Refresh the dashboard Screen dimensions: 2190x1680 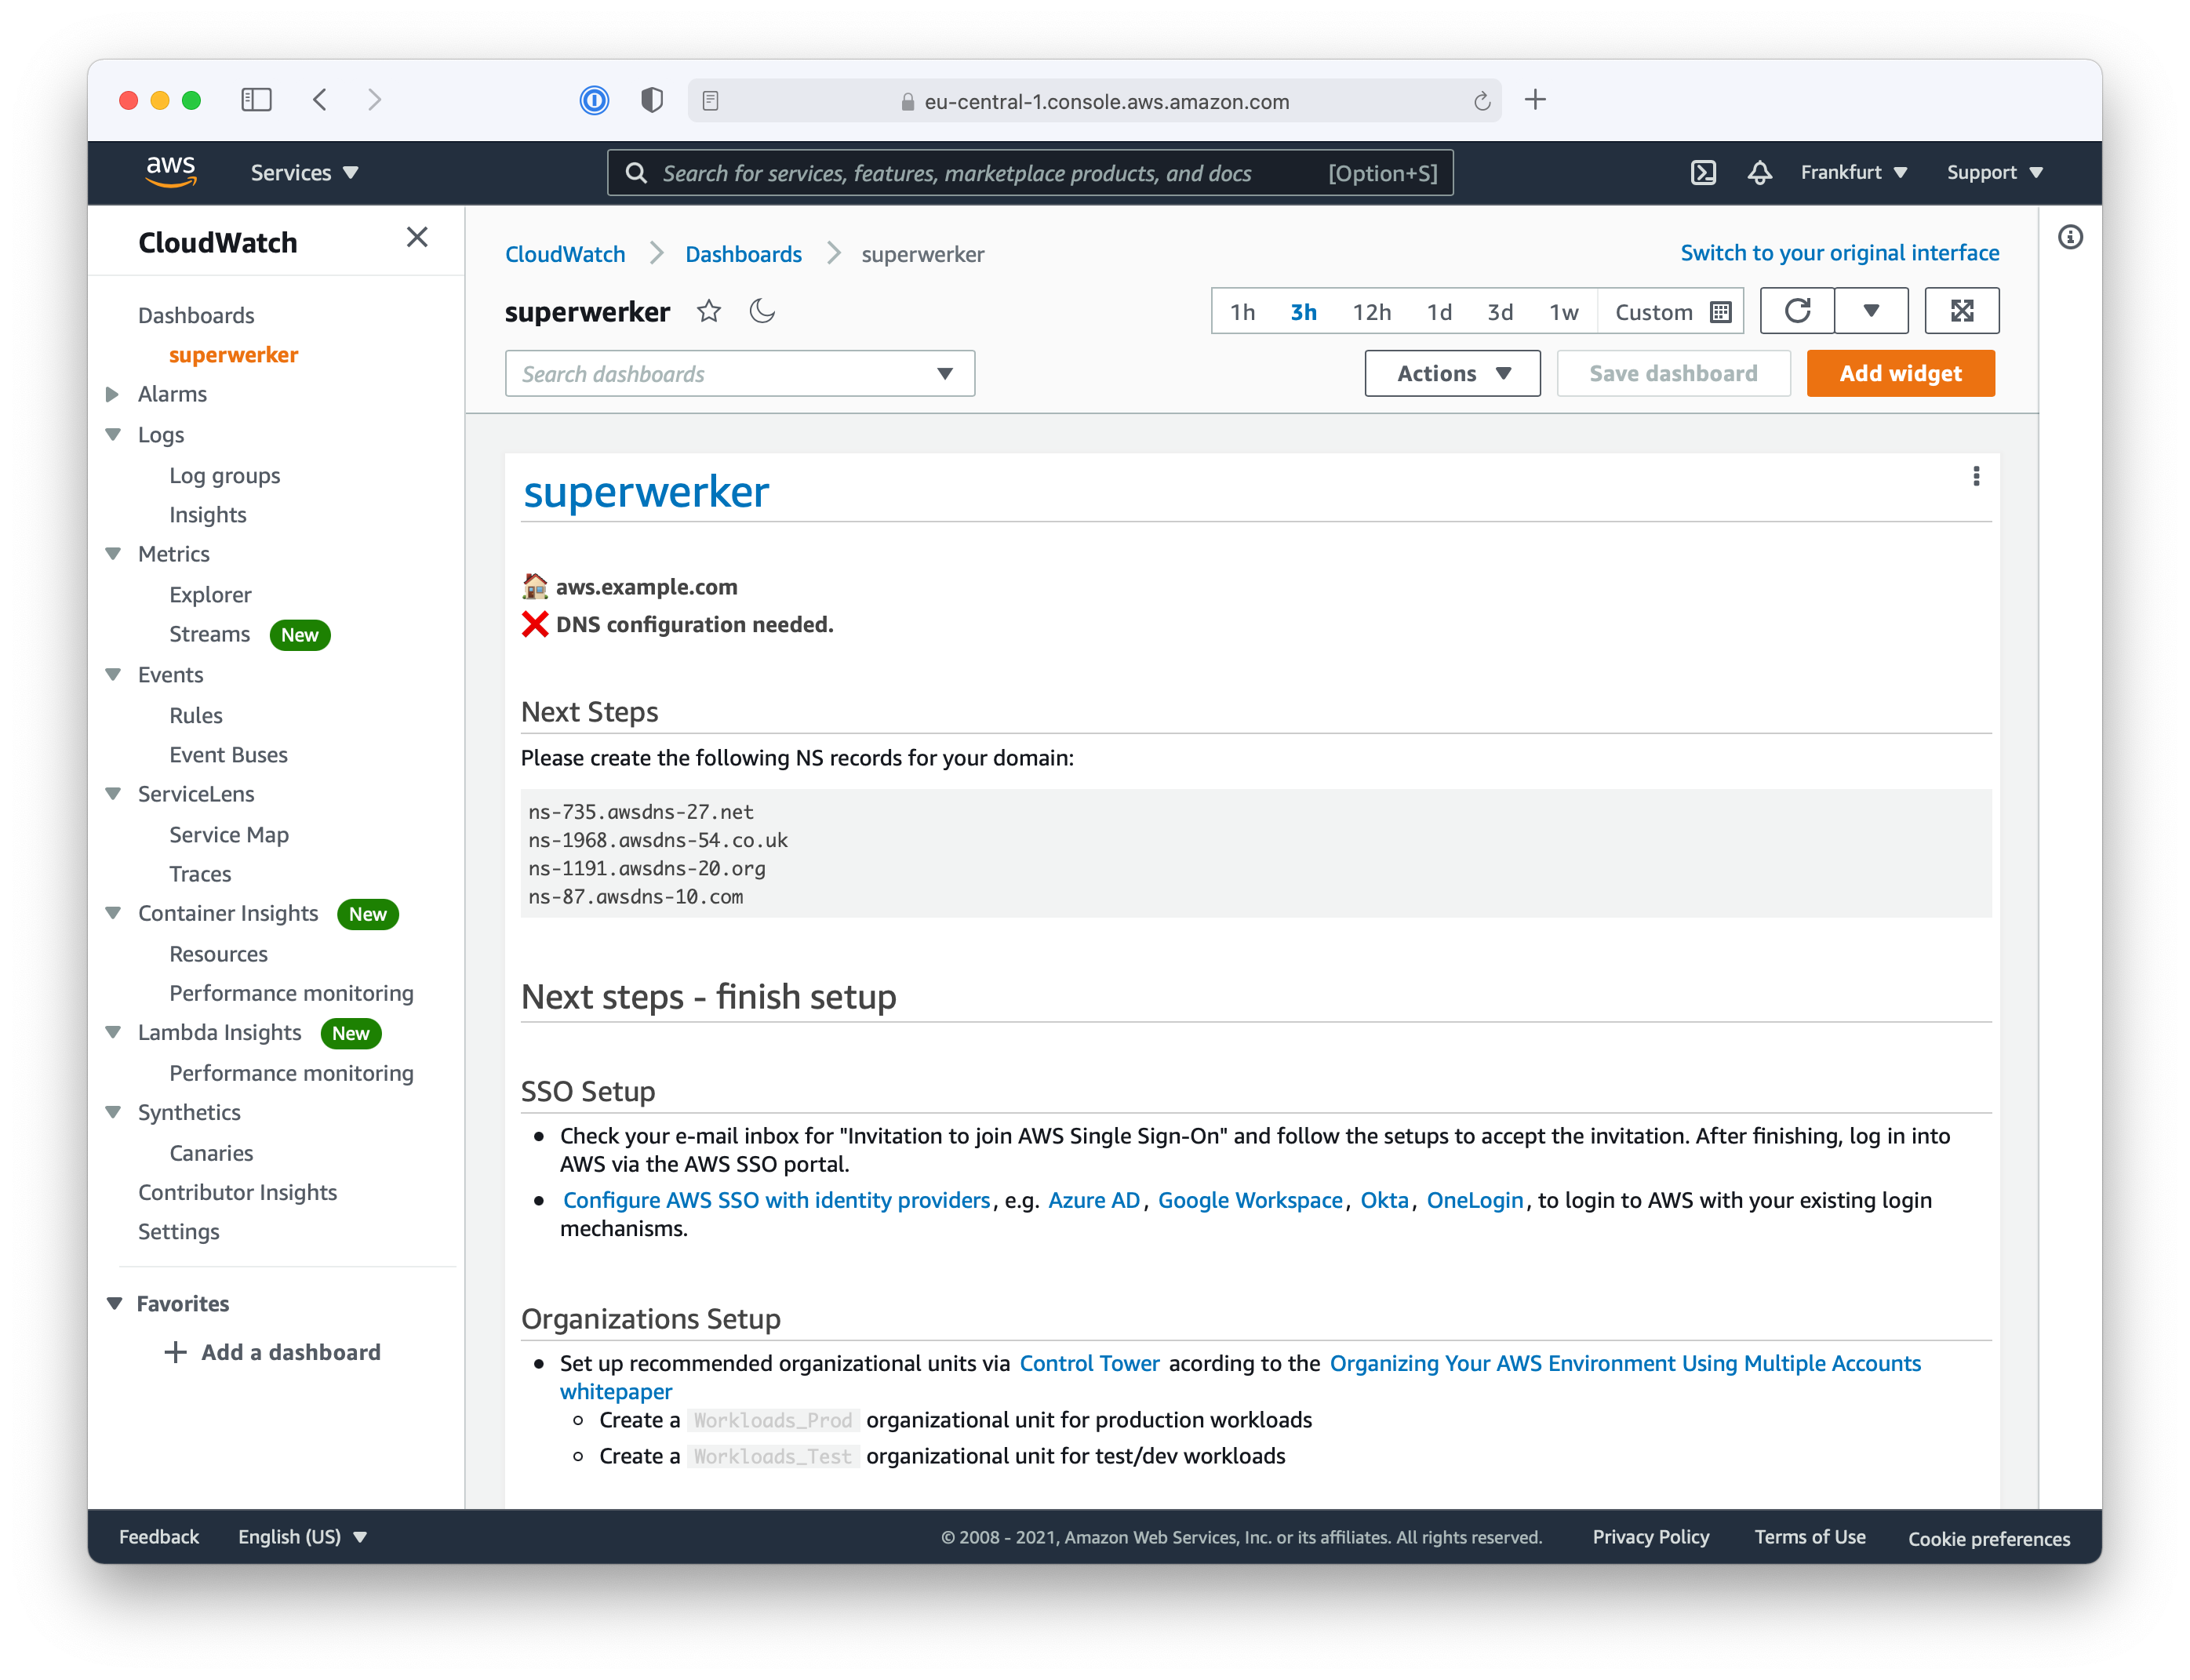[1797, 311]
